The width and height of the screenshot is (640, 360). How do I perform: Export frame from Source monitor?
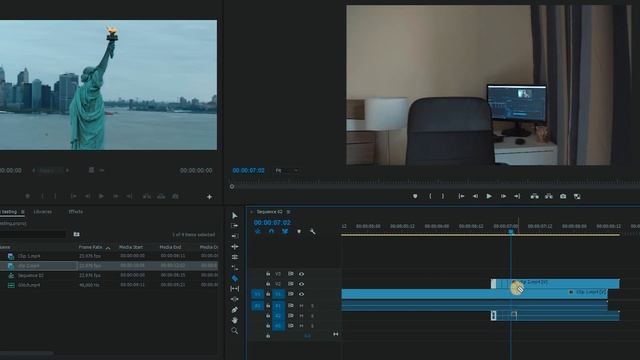click(x=175, y=196)
